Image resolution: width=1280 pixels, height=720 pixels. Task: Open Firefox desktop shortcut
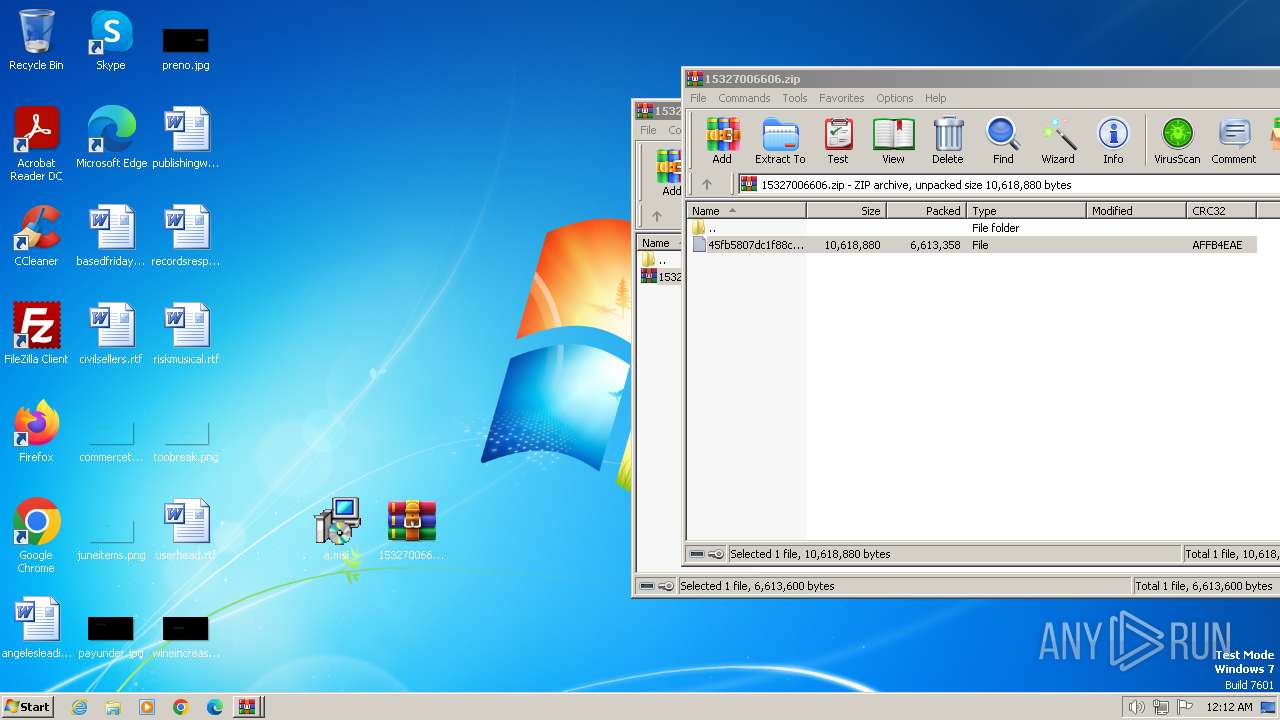(36, 432)
